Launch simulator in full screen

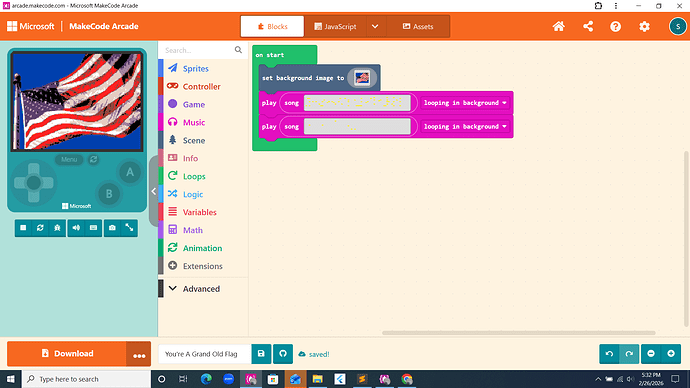[129, 228]
